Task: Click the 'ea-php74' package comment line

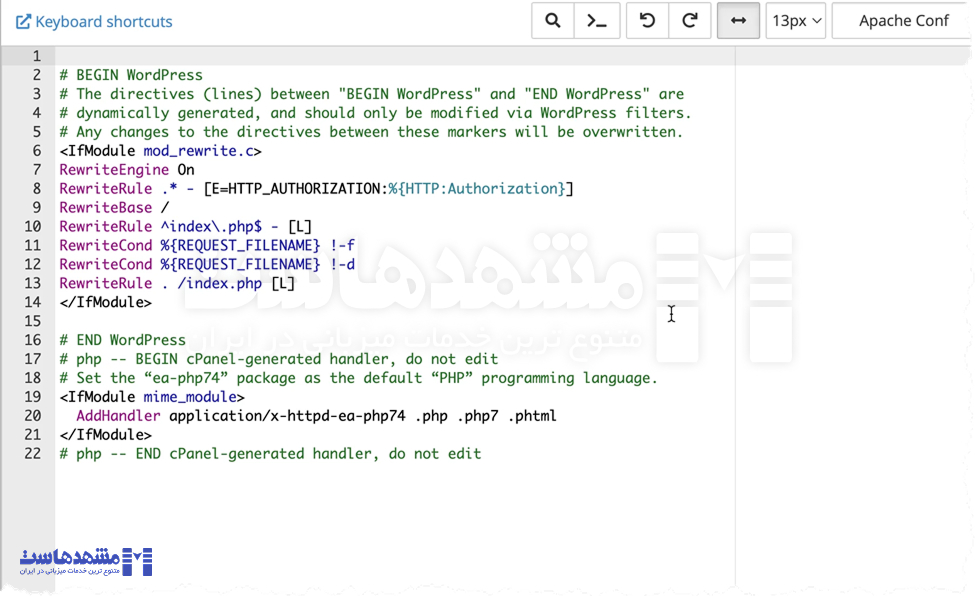Action: pyautogui.click(x=359, y=378)
